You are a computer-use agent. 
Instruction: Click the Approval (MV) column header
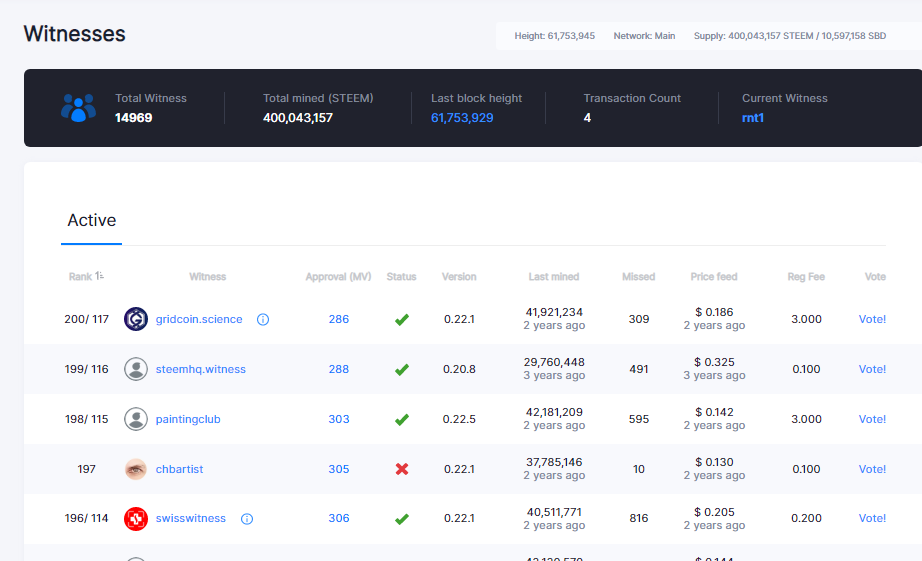coord(338,276)
